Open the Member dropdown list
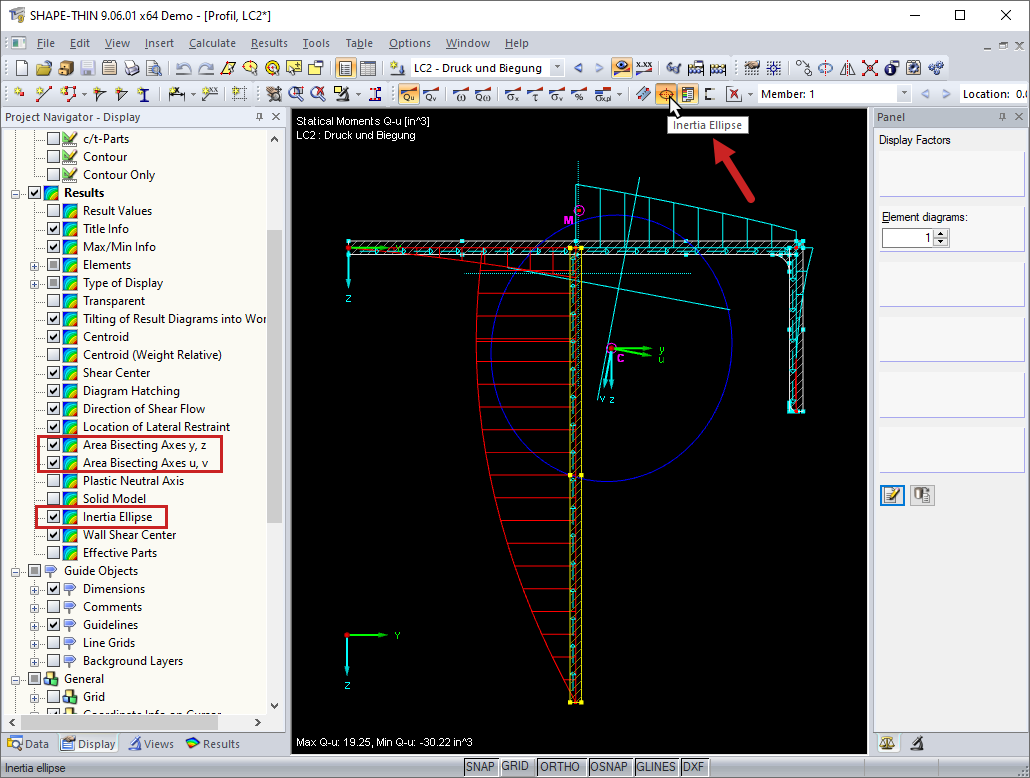This screenshot has height=778, width=1030. pyautogui.click(x=903, y=94)
